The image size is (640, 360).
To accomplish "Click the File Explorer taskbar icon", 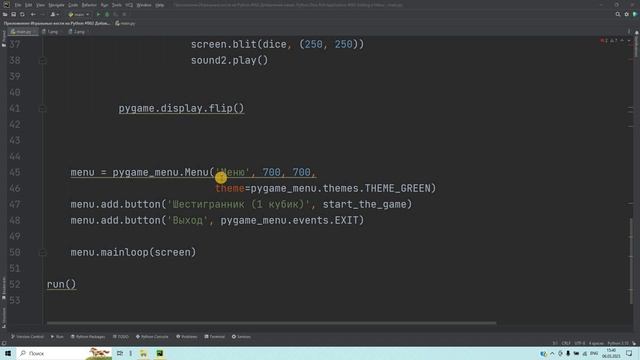I will [143, 353].
